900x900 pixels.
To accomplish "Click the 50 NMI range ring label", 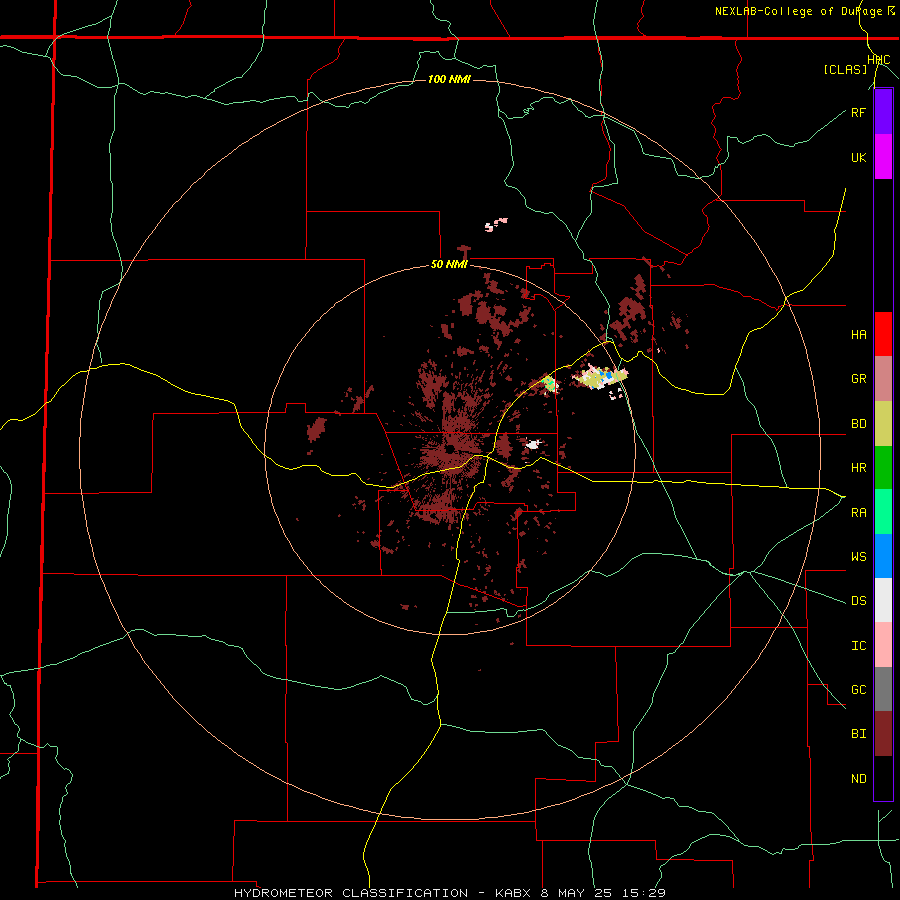I will (449, 265).
